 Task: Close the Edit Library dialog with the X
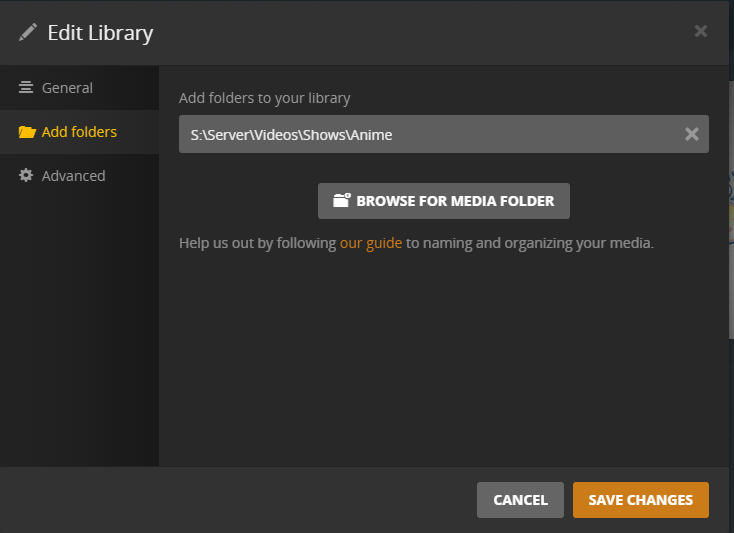[x=701, y=31]
